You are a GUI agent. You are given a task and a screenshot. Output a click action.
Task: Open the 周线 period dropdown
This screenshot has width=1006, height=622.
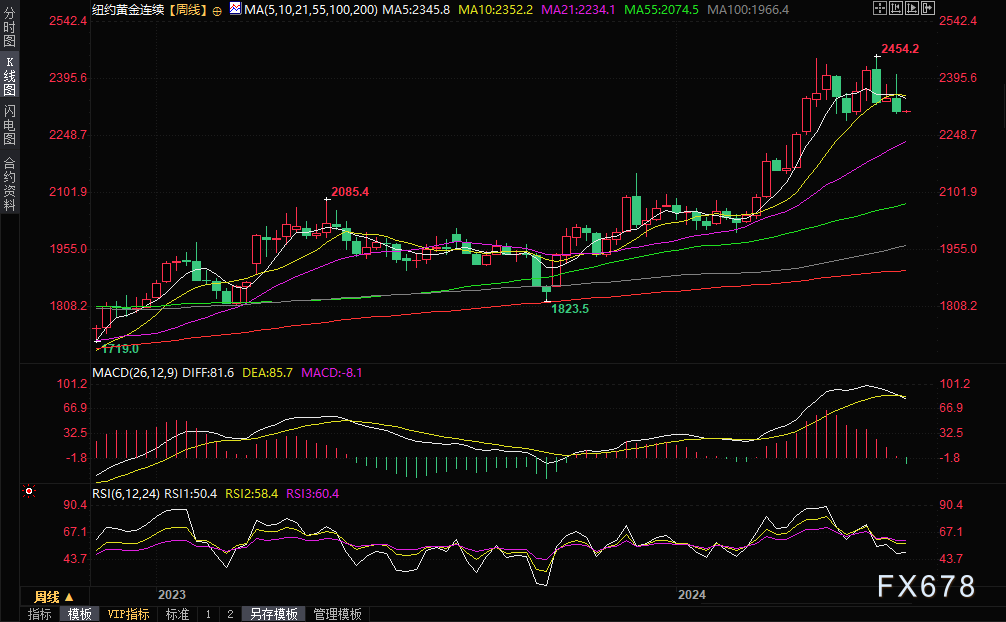54,595
